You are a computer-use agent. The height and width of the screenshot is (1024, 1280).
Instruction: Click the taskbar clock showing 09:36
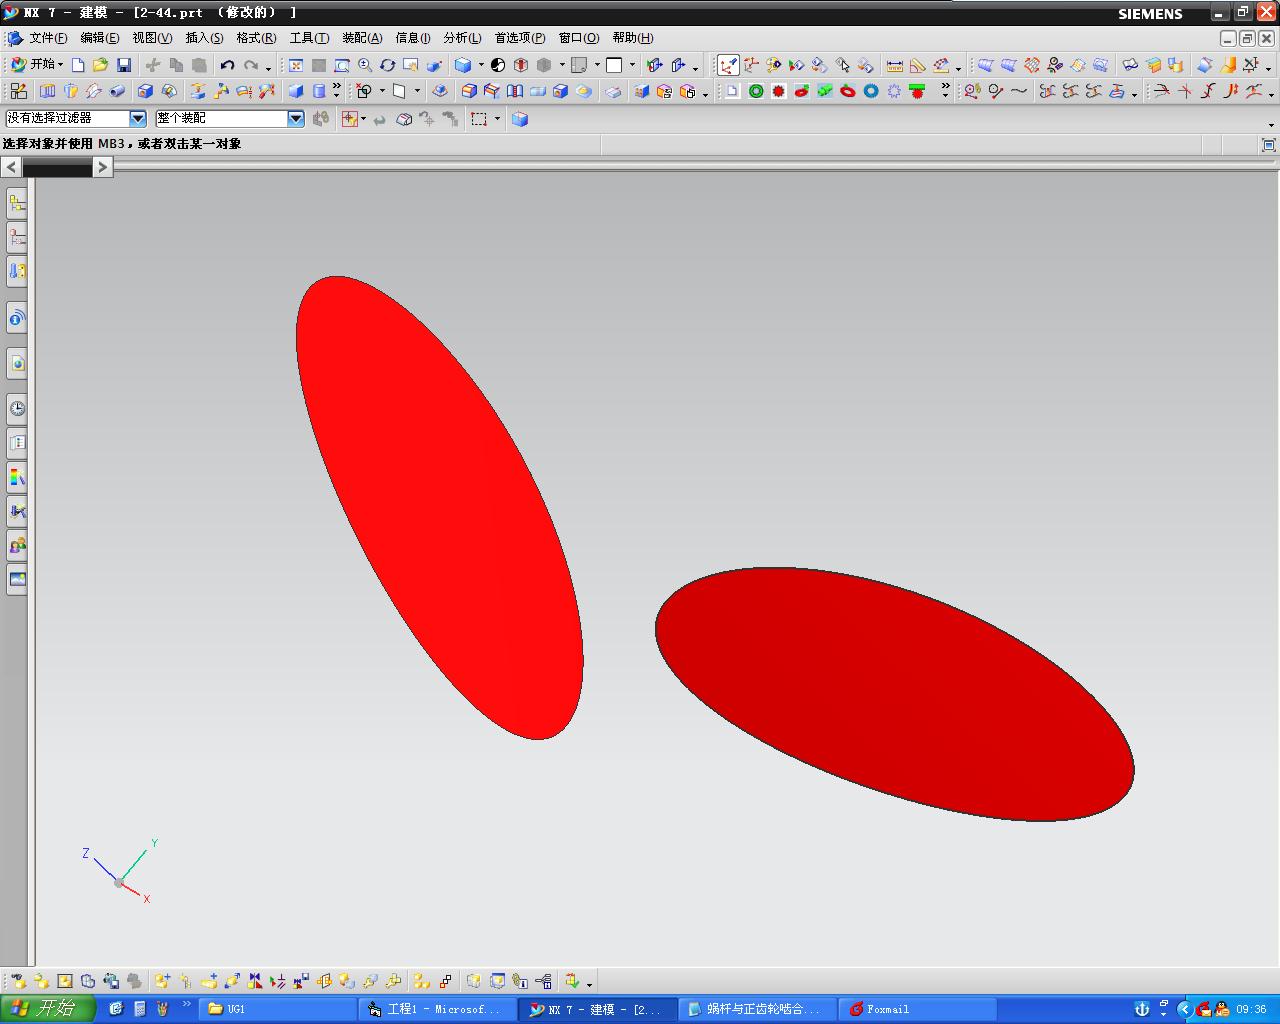click(x=1251, y=1009)
